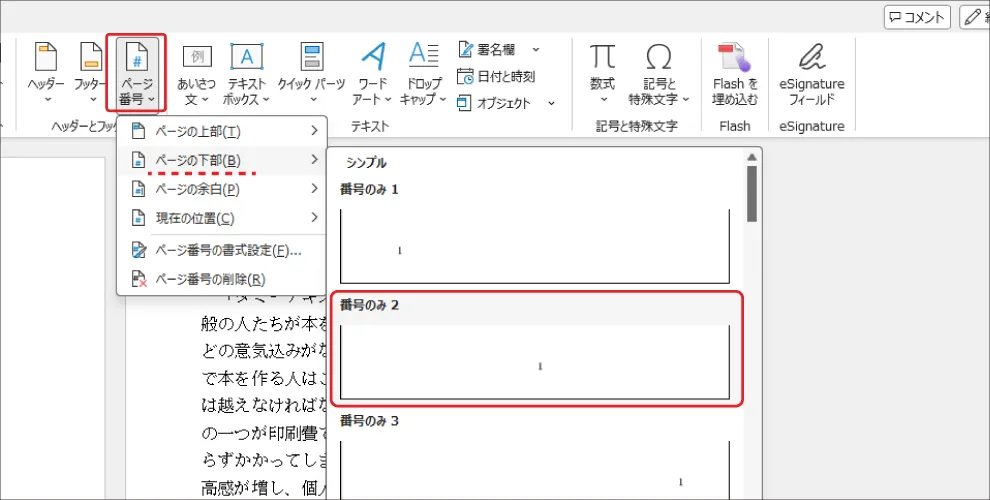Choose ページ番号の削除(R)
This screenshot has height=500, width=990.
222,279
